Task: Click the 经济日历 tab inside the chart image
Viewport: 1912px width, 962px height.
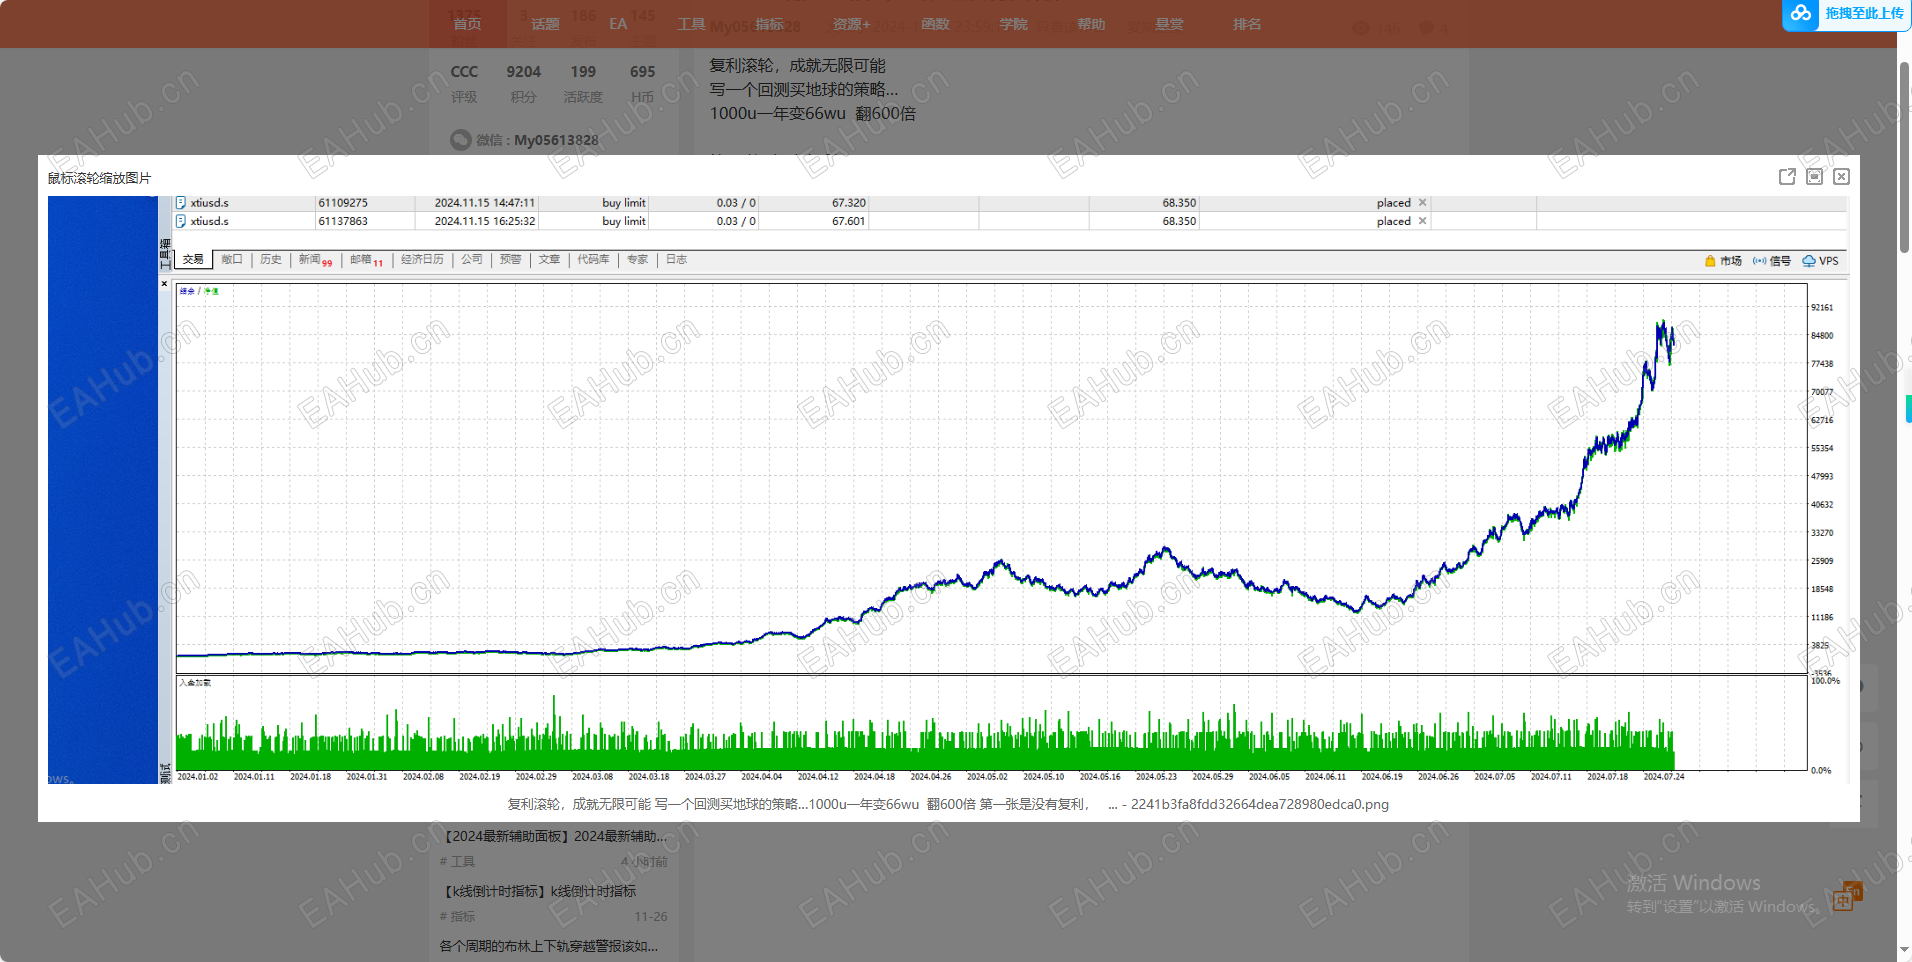Action: click(x=422, y=260)
